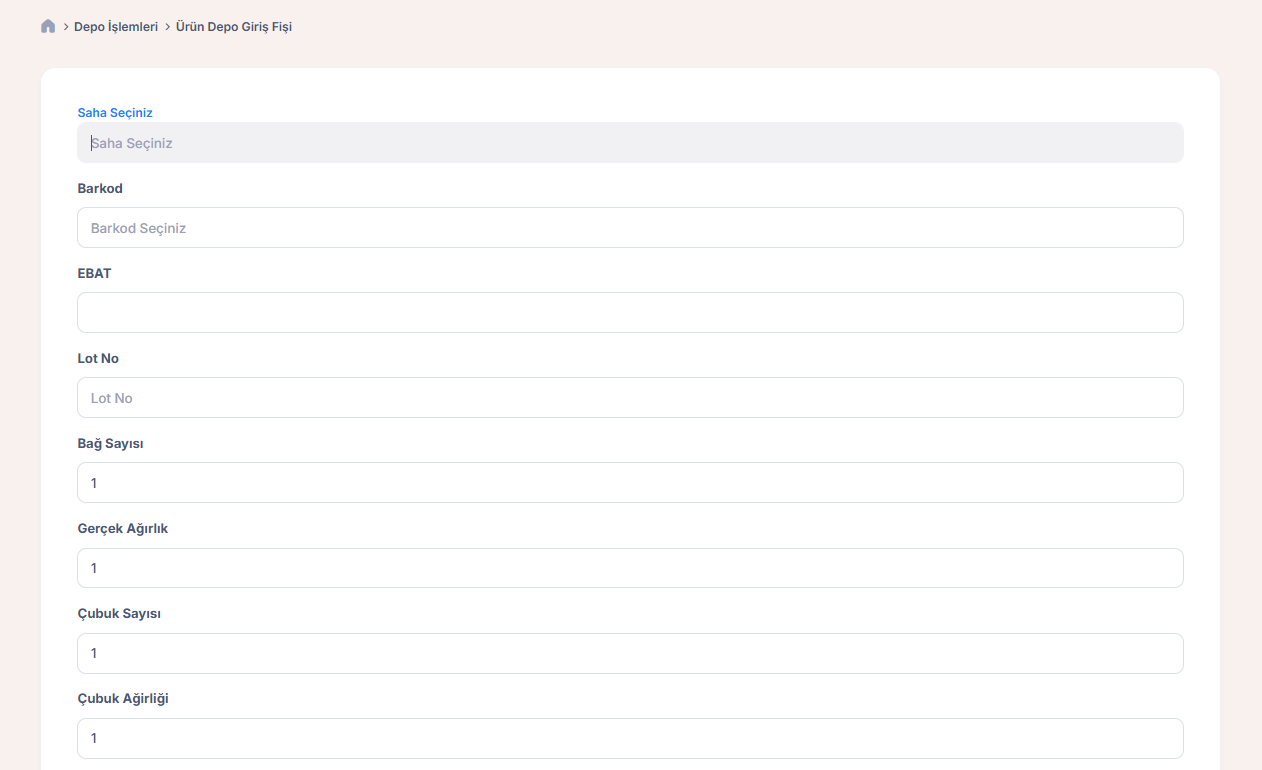Click the Bağ Sayısı label text

click(x=110, y=443)
